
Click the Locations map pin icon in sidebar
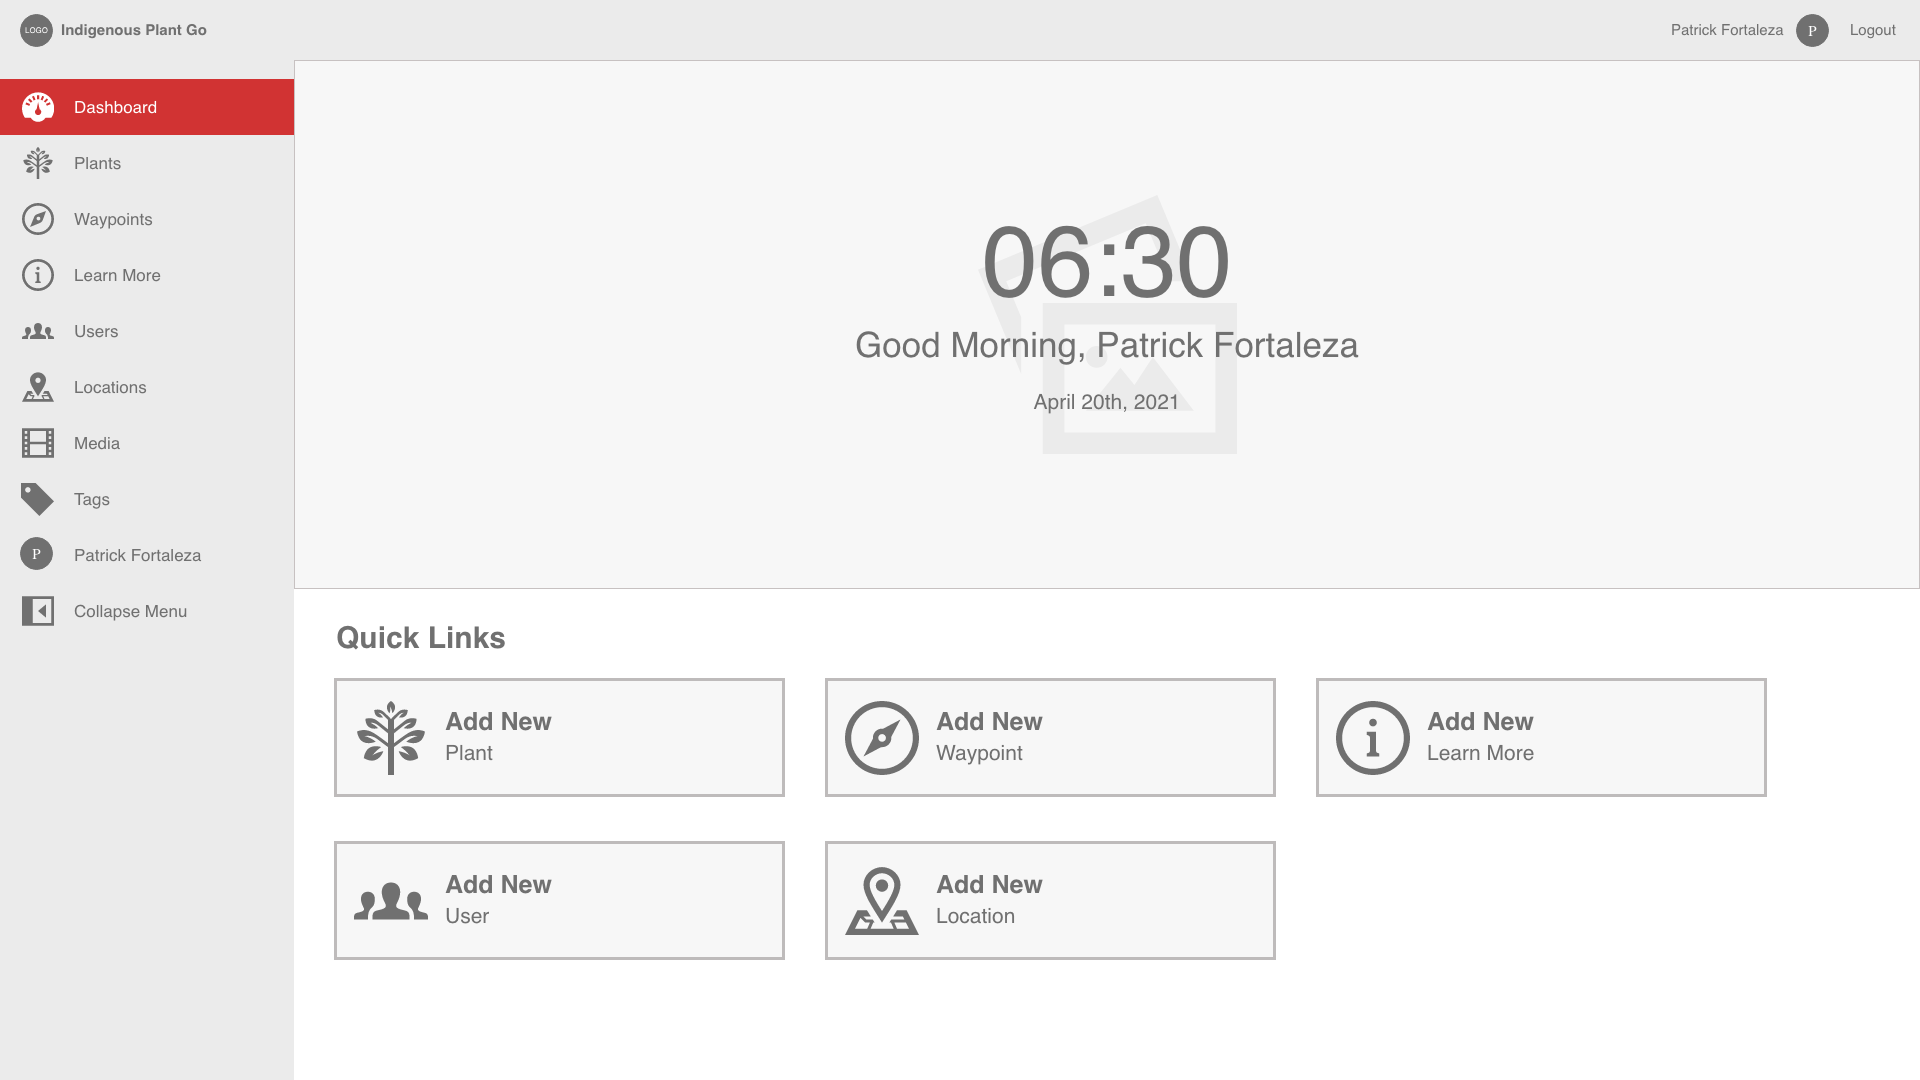(38, 387)
